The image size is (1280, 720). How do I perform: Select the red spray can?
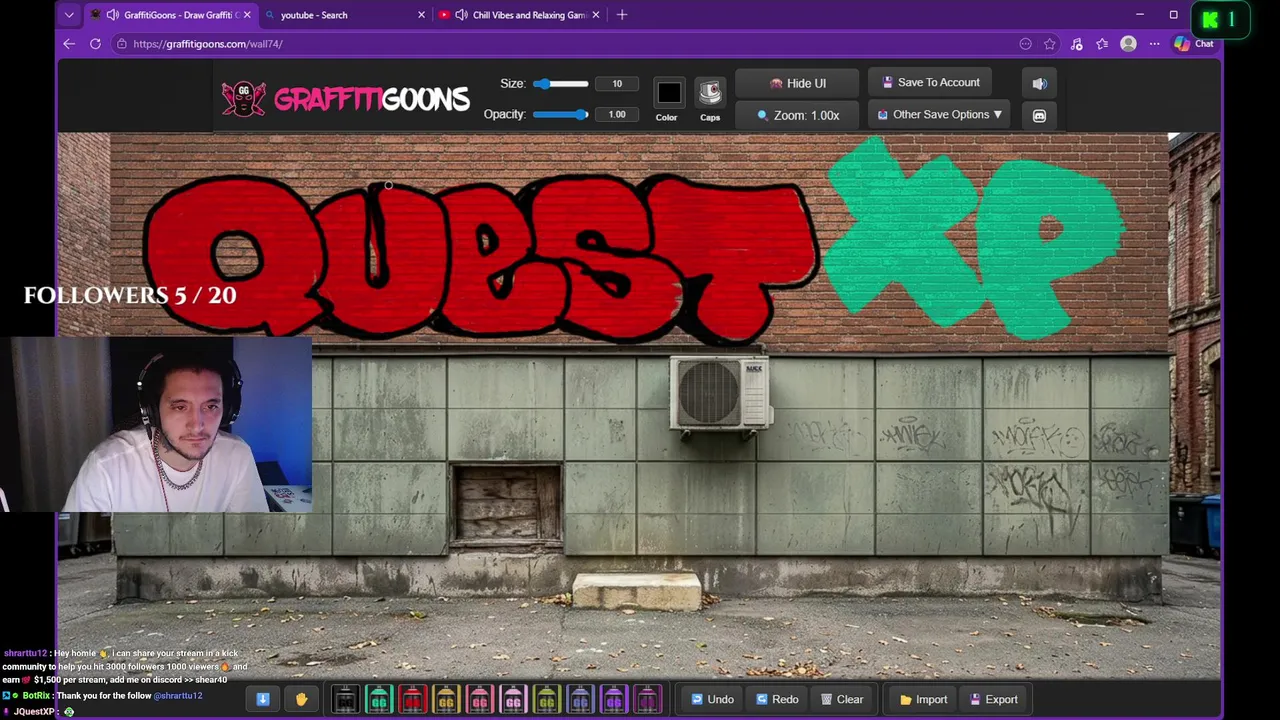(413, 699)
